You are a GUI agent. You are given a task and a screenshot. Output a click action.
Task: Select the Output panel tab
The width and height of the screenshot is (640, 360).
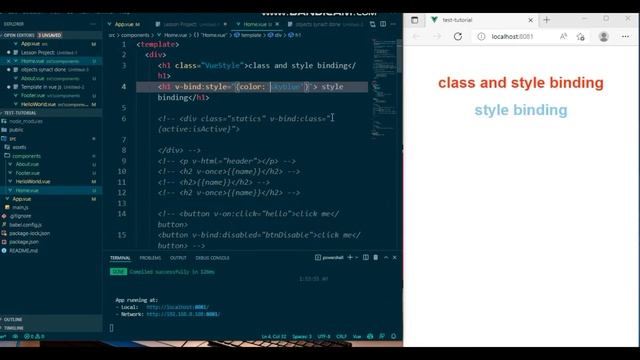(x=178, y=258)
